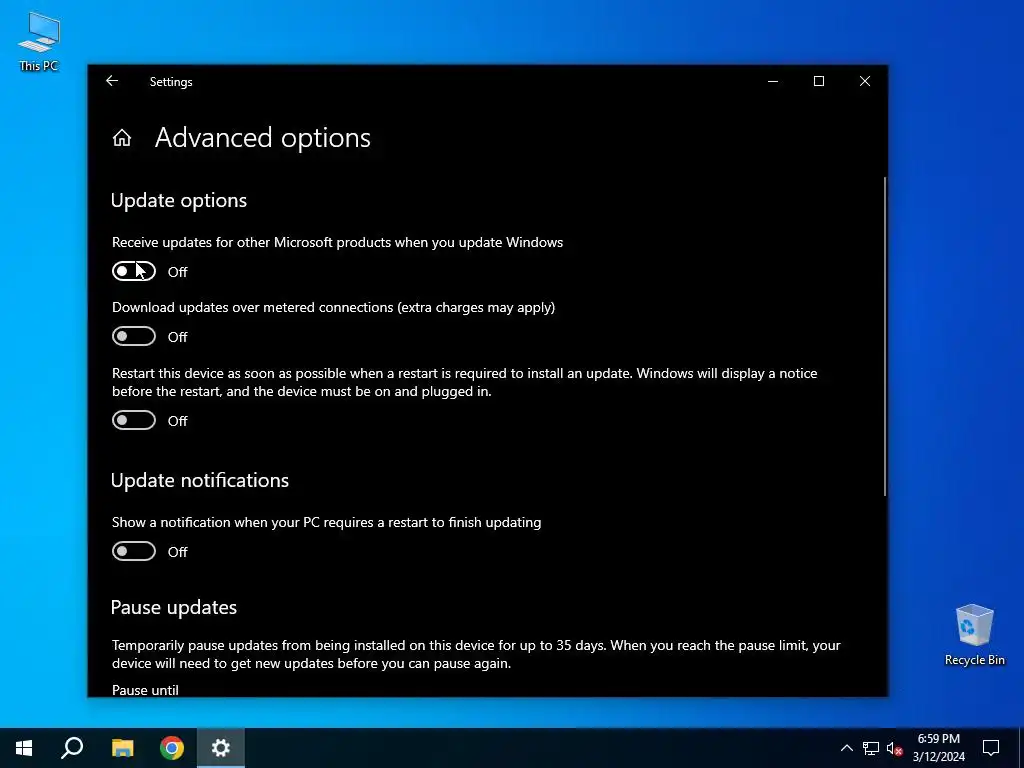This screenshot has height=768, width=1024.
Task: Launch Google Chrome from taskbar
Action: pos(172,748)
